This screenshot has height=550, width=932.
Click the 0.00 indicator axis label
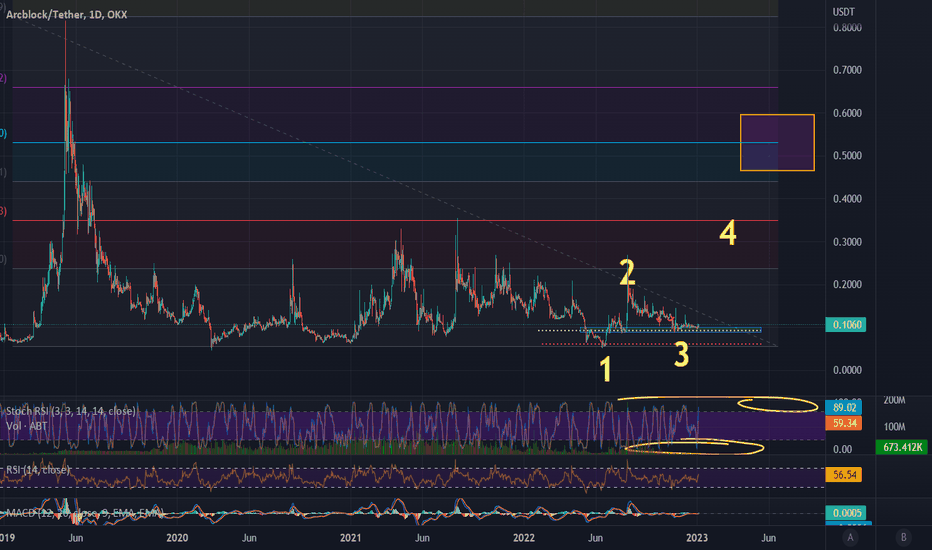click(x=842, y=449)
